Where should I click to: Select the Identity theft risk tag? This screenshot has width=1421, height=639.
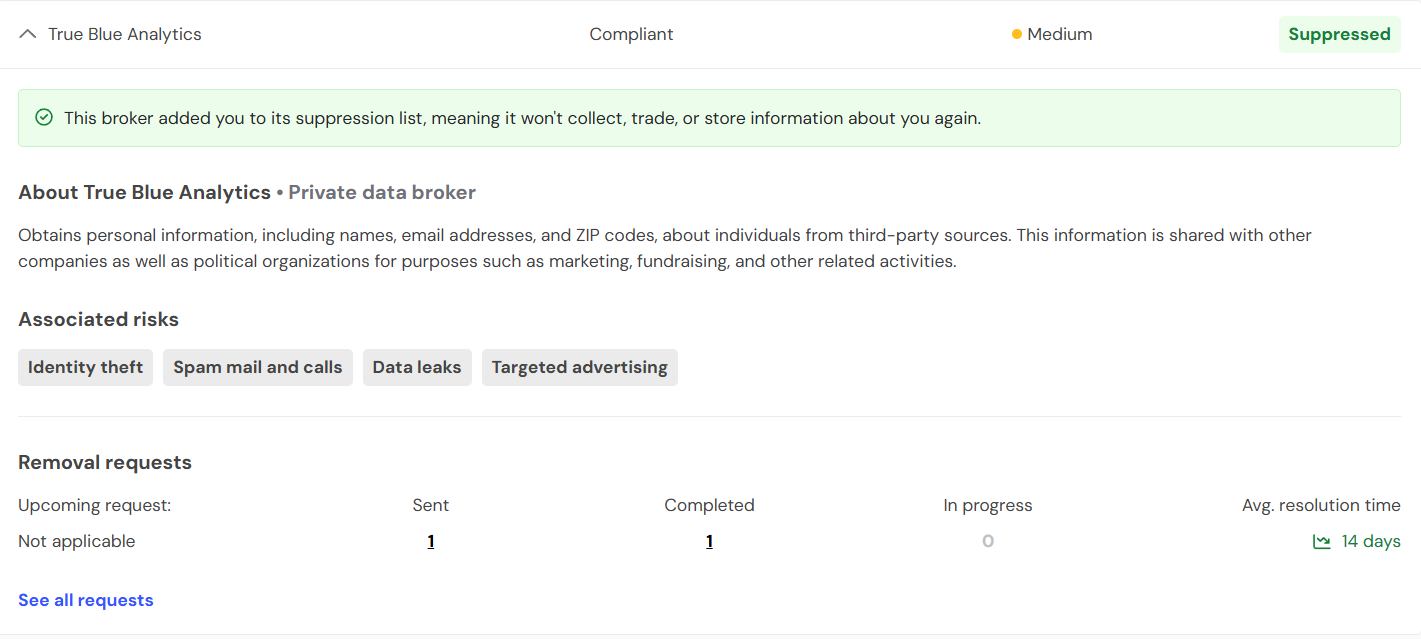coord(85,367)
